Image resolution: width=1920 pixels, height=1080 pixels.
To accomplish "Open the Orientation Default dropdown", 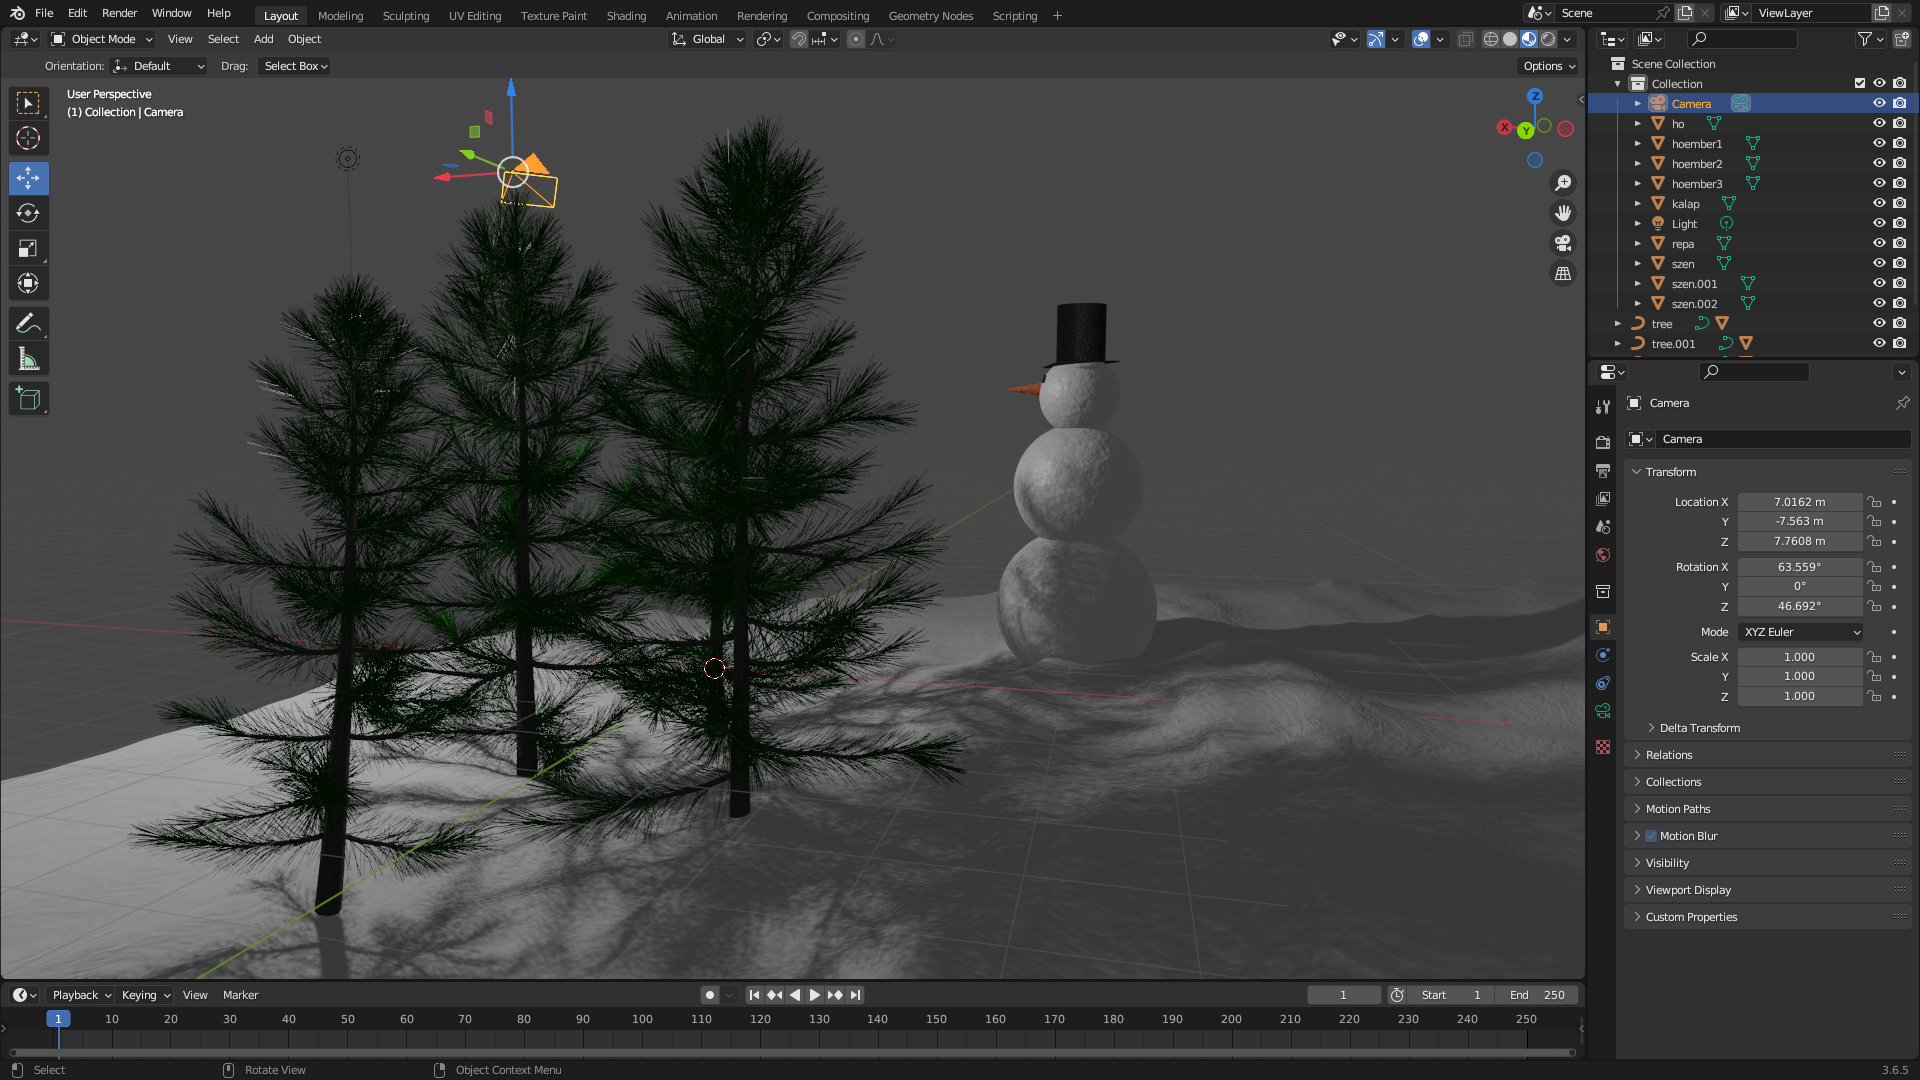I will [x=158, y=66].
